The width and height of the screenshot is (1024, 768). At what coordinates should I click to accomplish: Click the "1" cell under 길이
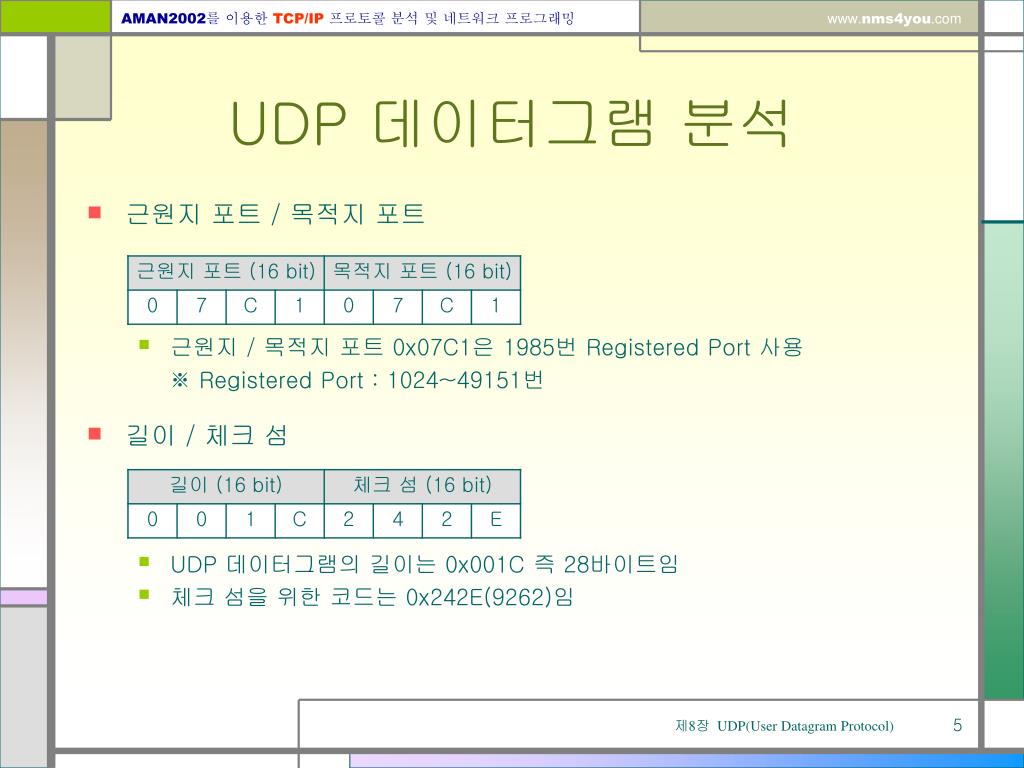click(x=250, y=520)
